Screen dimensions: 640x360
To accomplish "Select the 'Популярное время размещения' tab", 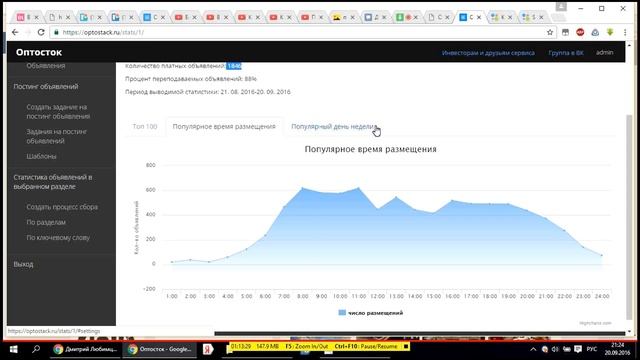I will 224,127.
